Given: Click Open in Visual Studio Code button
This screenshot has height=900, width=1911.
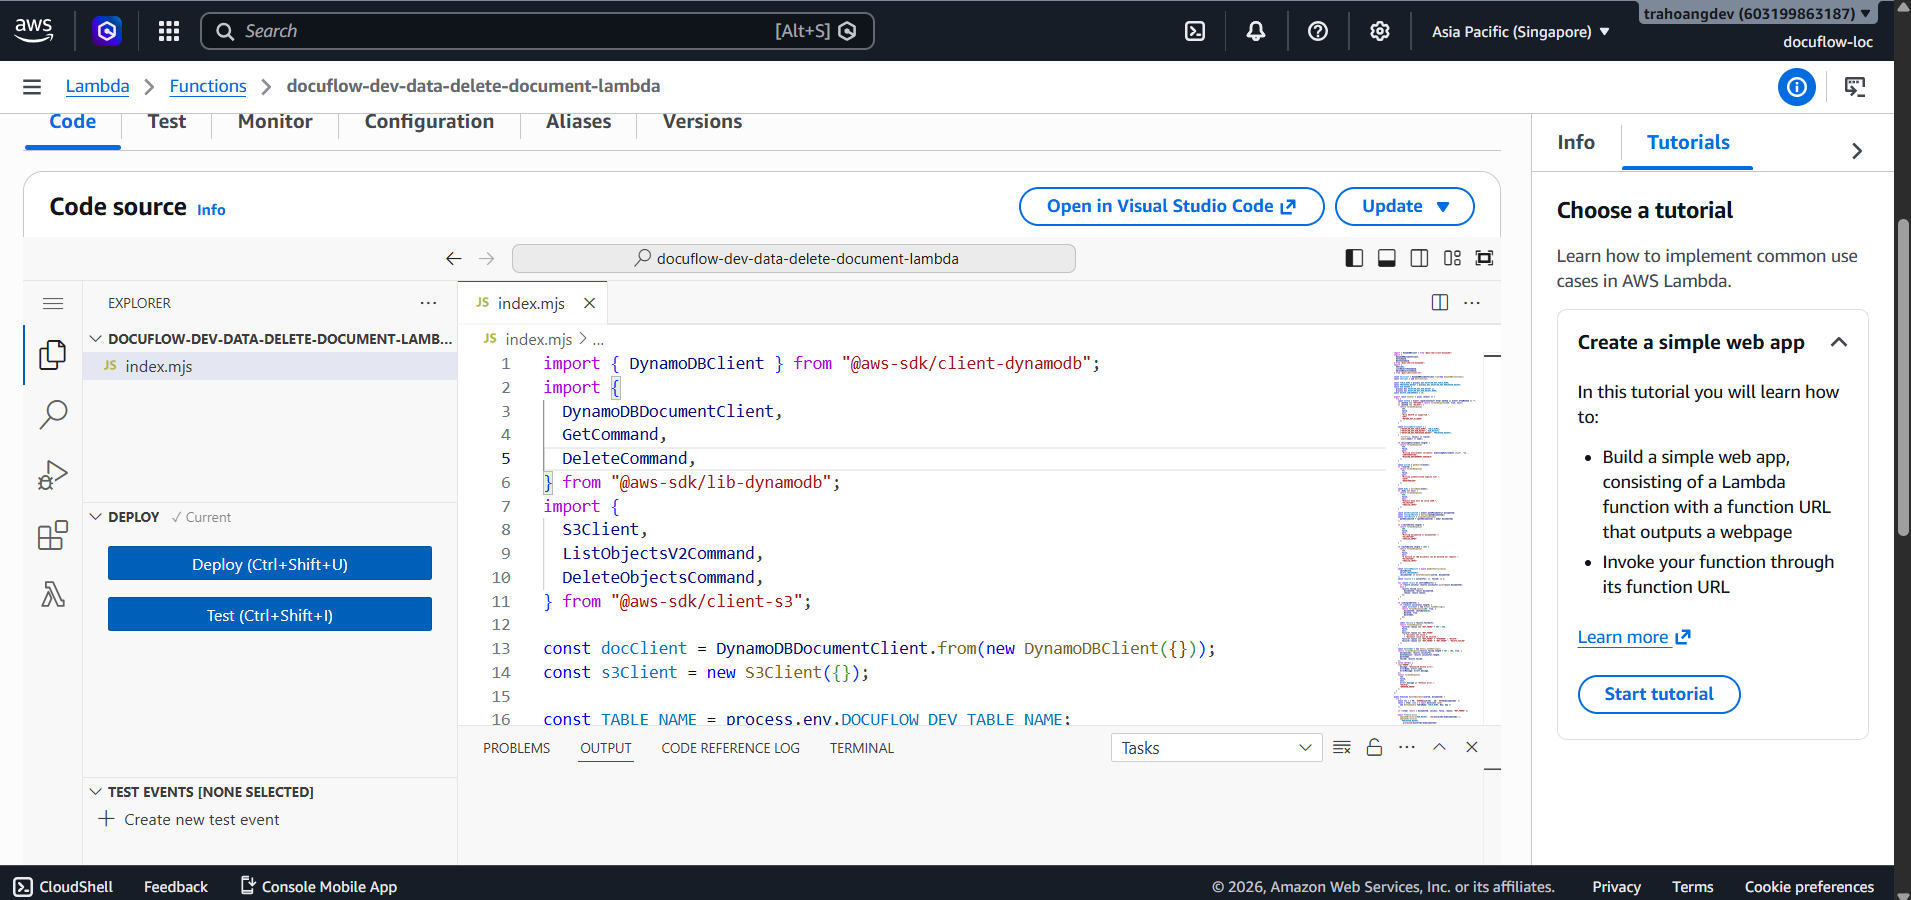Looking at the screenshot, I should pos(1172,206).
